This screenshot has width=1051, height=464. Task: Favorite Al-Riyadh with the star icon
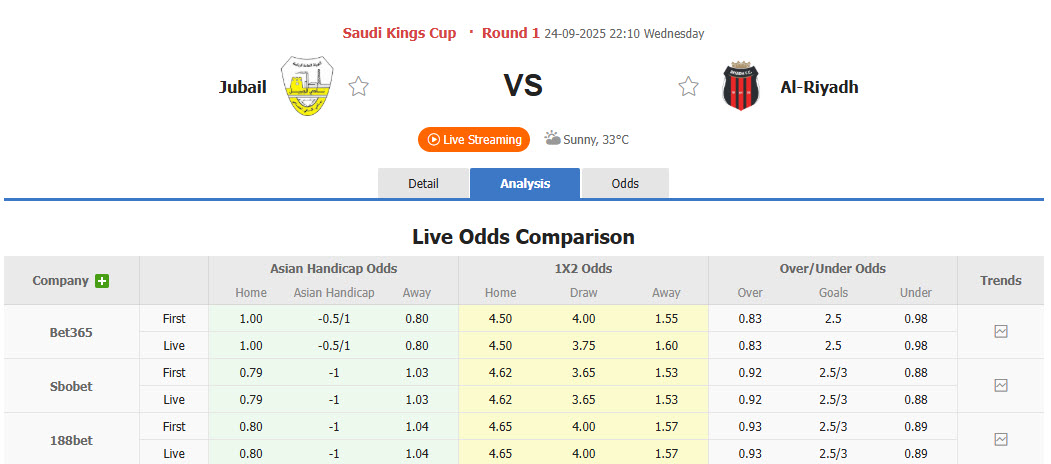(688, 87)
